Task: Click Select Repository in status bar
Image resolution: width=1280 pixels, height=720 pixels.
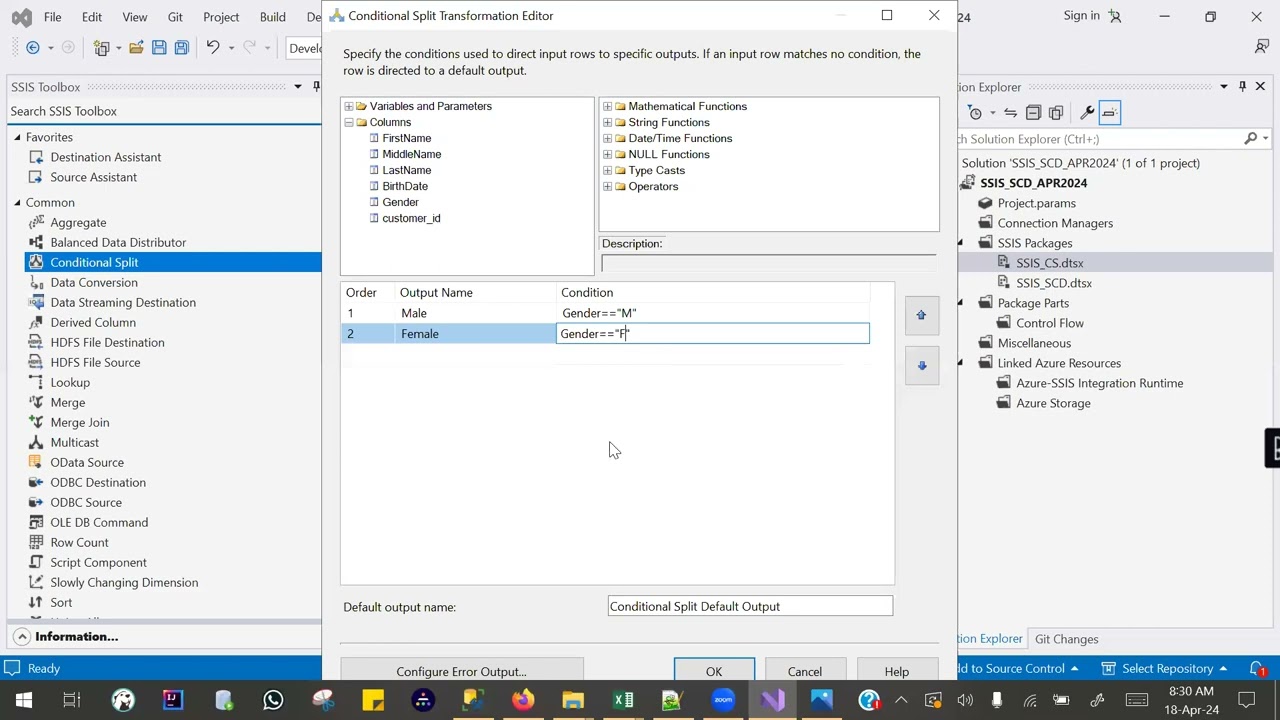Action: [x=1167, y=668]
